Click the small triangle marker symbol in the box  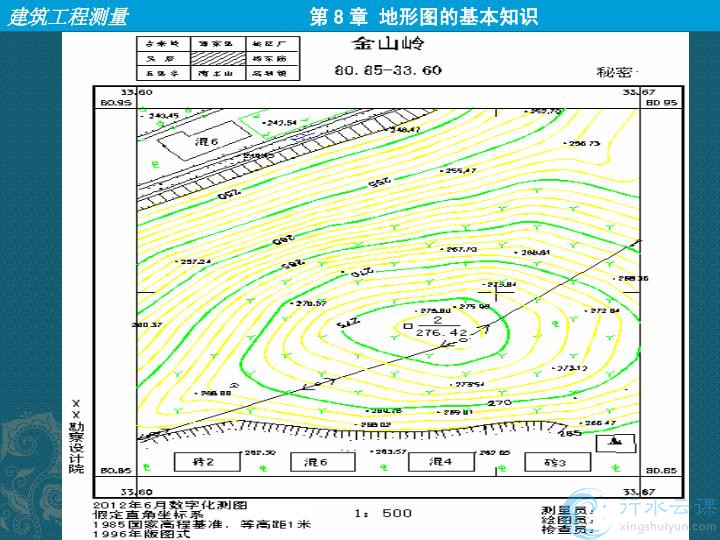pyautogui.click(x=614, y=441)
